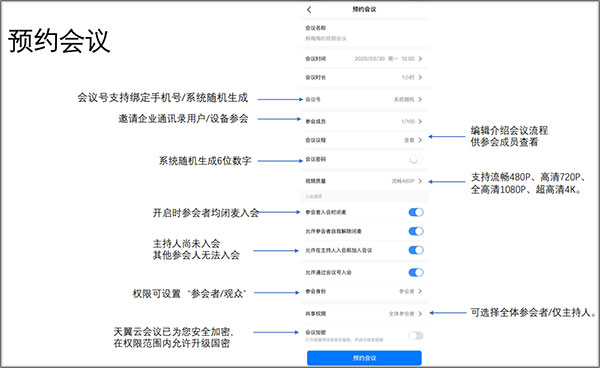Tap the 会议时间 date value text
The image size is (600, 368).
(x=385, y=59)
